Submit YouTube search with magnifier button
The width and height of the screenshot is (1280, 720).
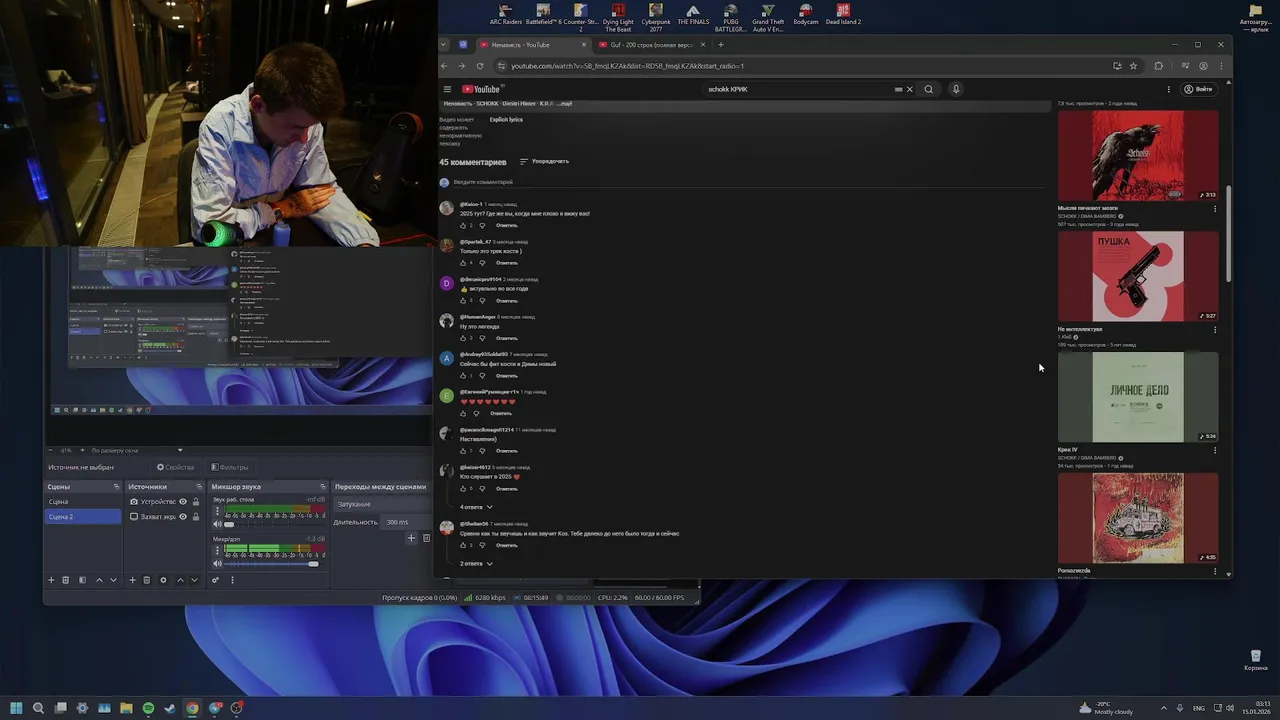coord(928,89)
